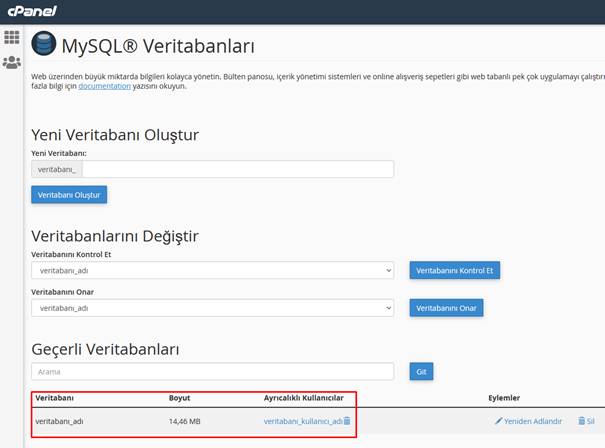Click the MySQL® Veritabanları page title
This screenshot has width=605, height=448.
coord(158,46)
